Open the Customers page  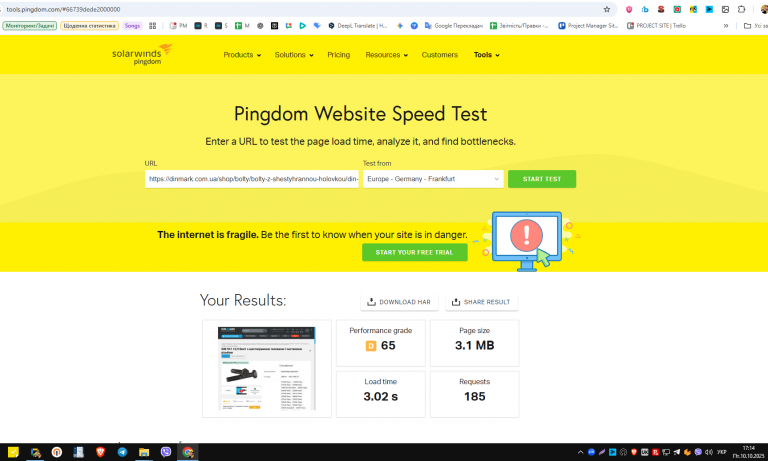pos(440,55)
